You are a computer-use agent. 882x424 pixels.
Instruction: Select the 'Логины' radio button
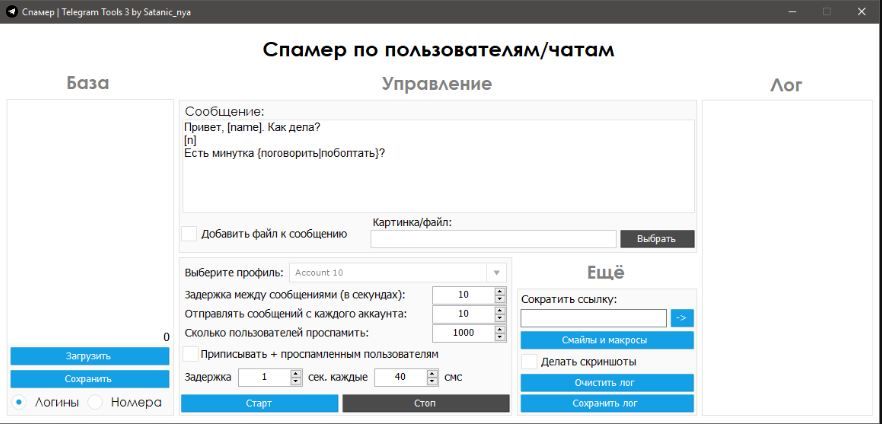tap(19, 402)
